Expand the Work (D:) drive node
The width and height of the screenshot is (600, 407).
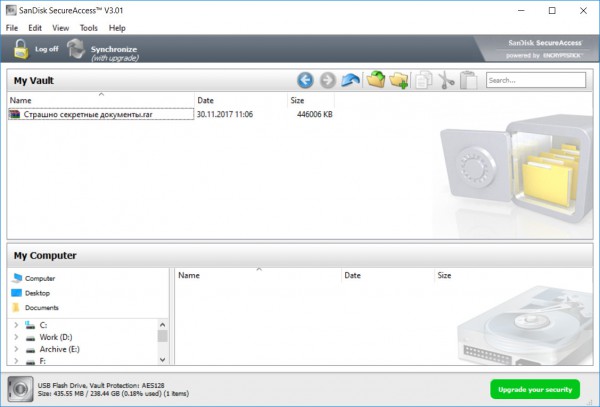tap(16, 338)
